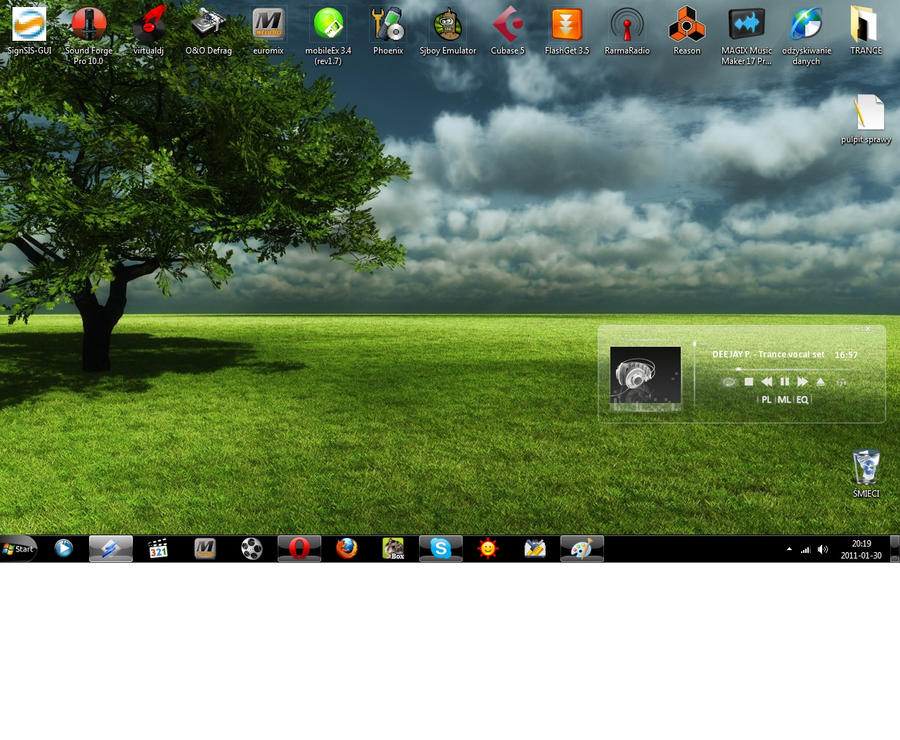This screenshot has height=740, width=900.
Task: Open the envelope with pencil taskbar icon
Action: pyautogui.click(x=534, y=549)
